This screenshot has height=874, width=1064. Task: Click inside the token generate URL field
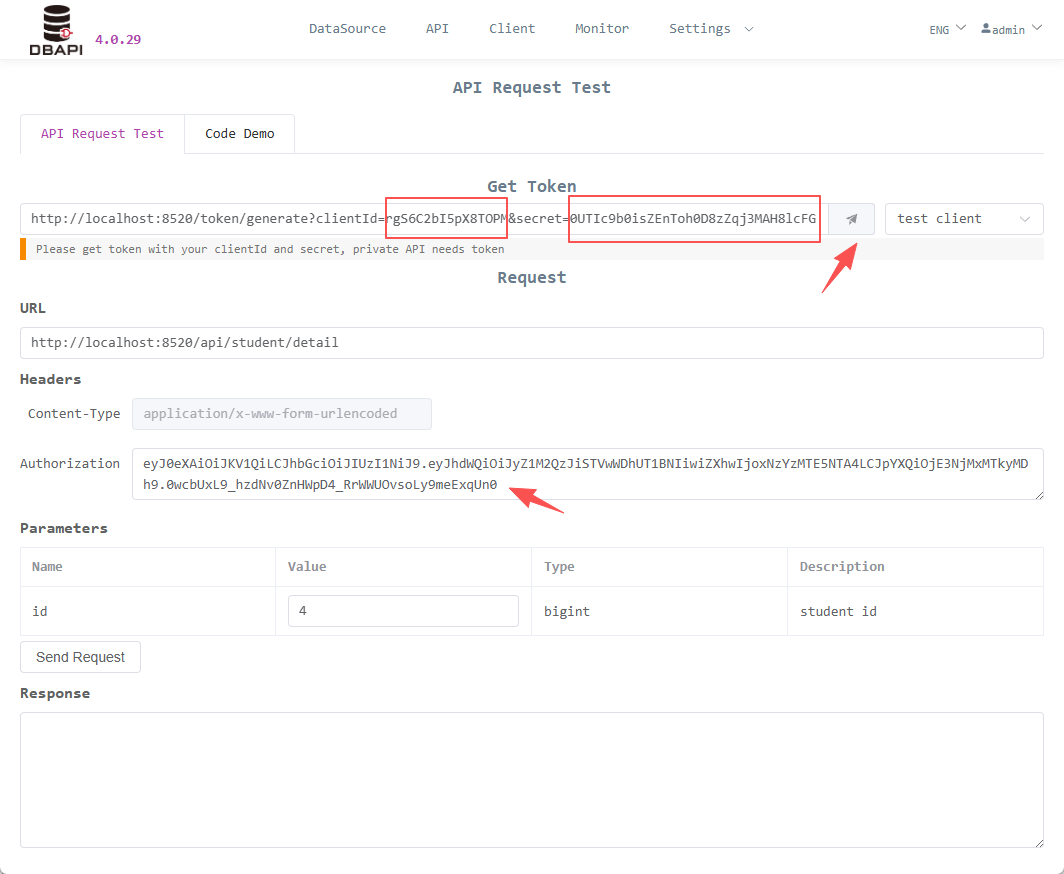coord(200,218)
